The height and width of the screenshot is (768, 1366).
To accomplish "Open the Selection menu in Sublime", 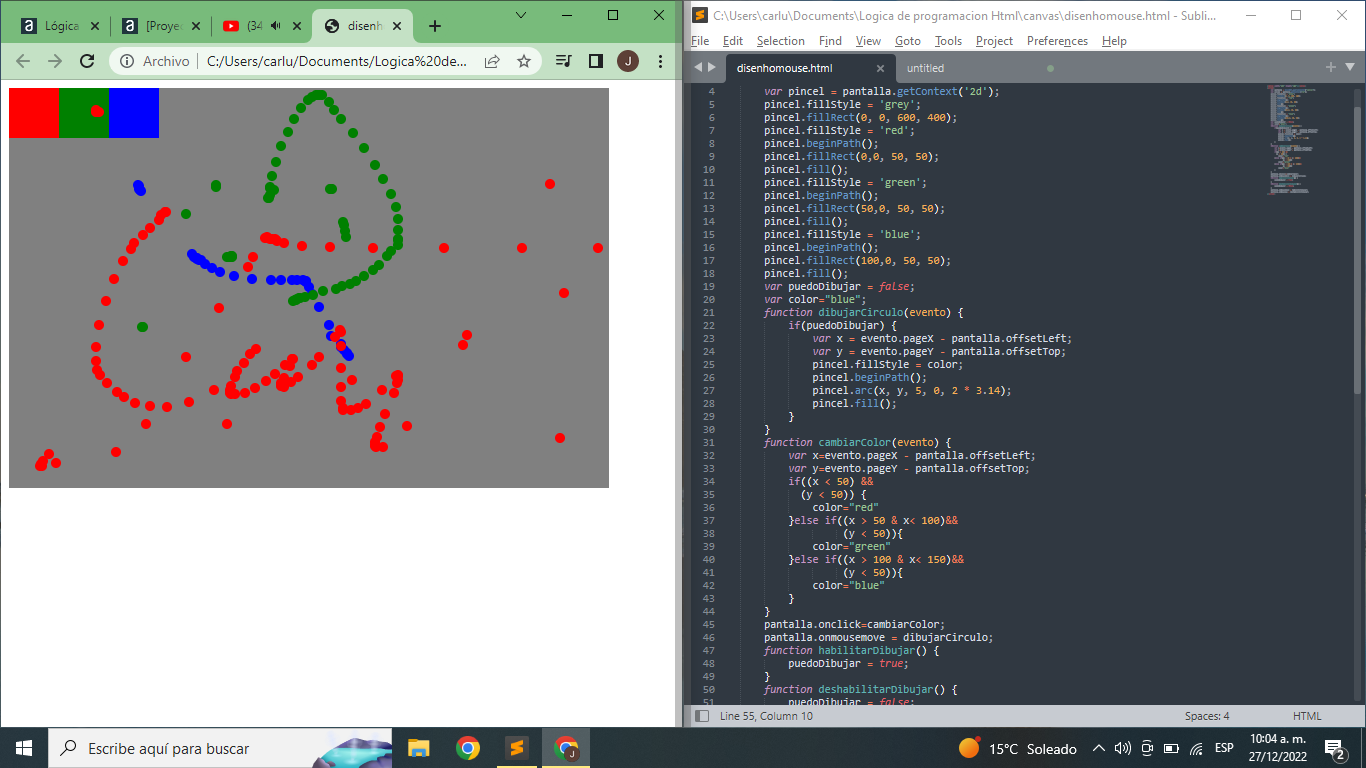I will [x=781, y=41].
